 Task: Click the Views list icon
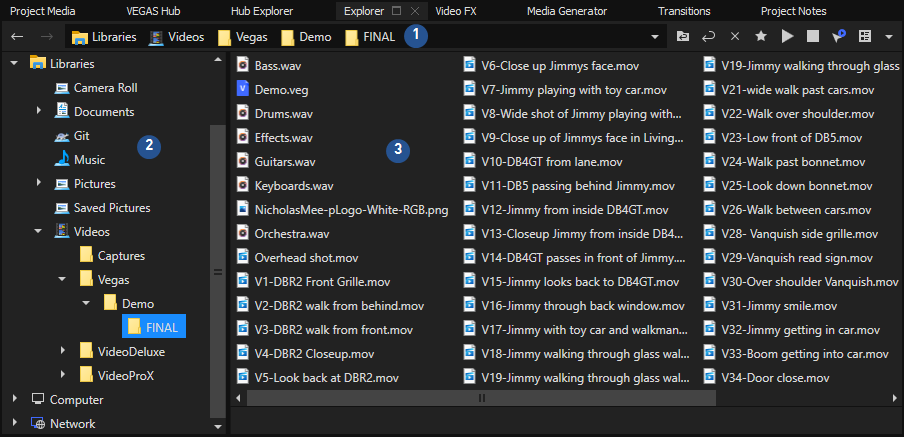(865, 36)
